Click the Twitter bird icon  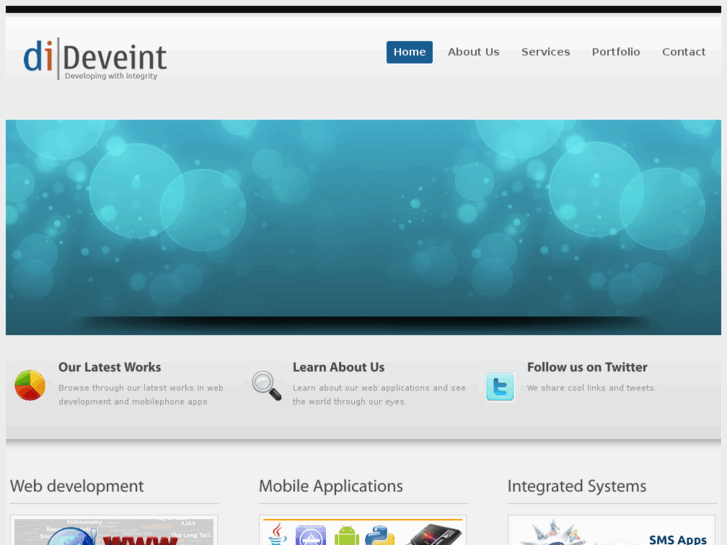pos(500,386)
